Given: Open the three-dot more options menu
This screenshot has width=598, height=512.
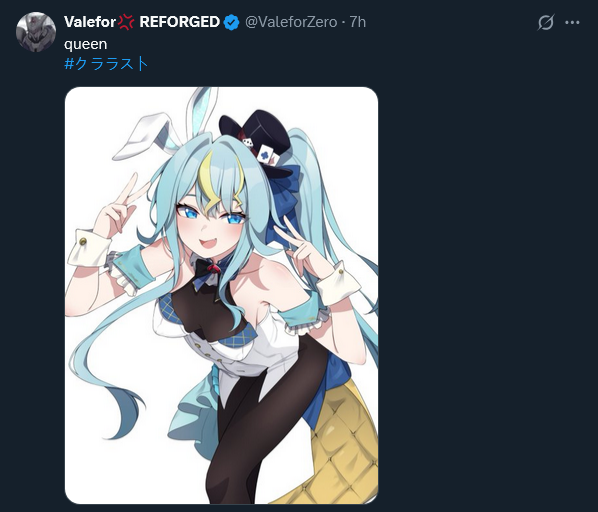Looking at the screenshot, I should [x=572, y=22].
